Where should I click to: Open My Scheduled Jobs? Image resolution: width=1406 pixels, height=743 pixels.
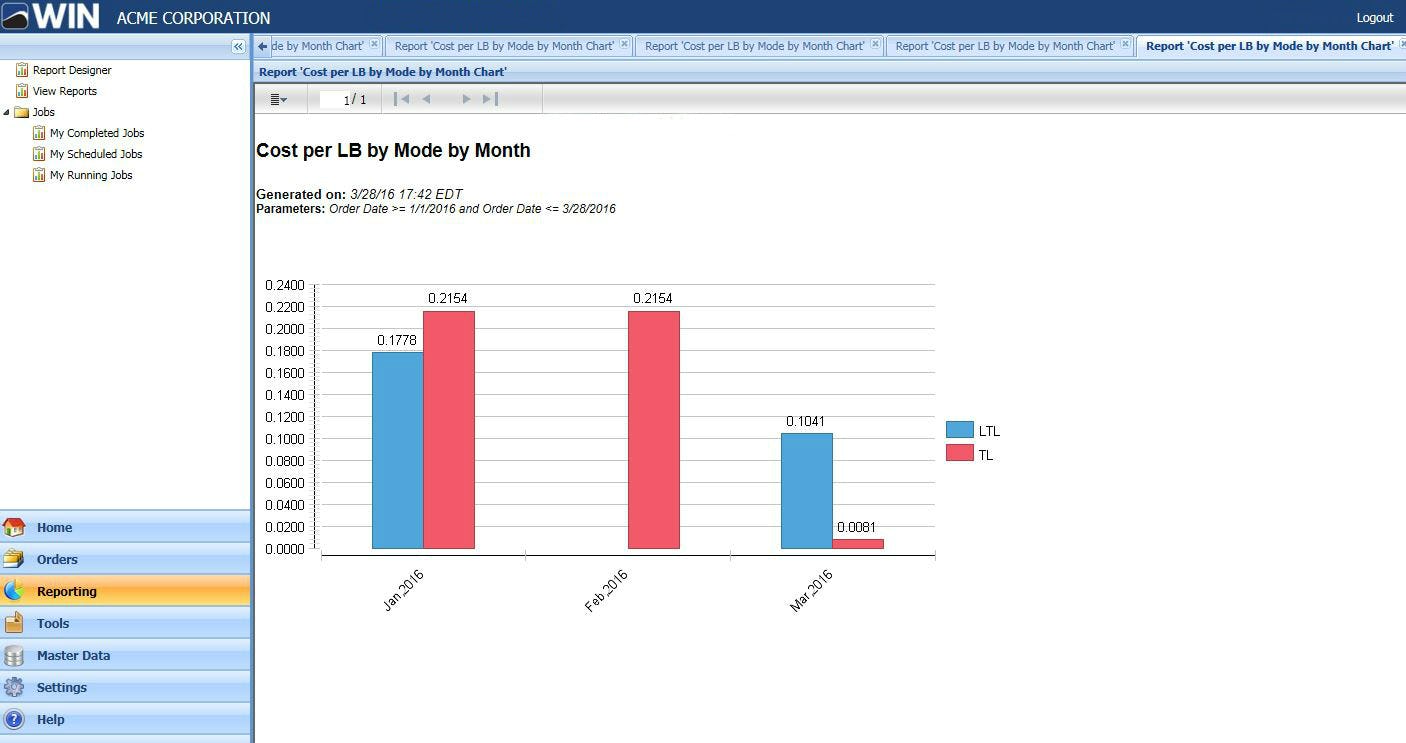point(96,154)
